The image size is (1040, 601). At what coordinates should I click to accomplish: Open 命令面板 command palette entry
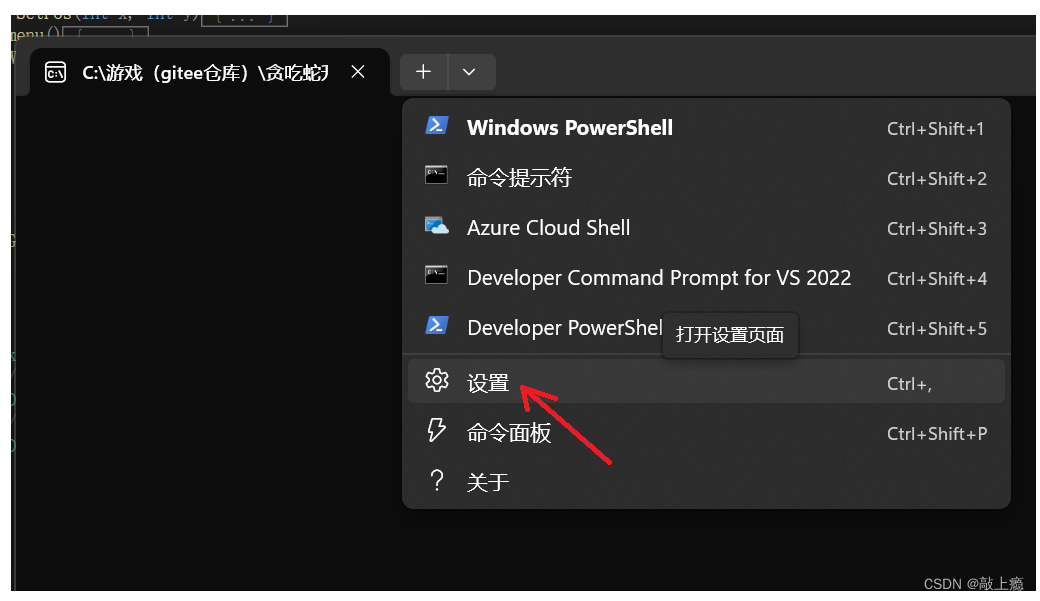coord(509,433)
